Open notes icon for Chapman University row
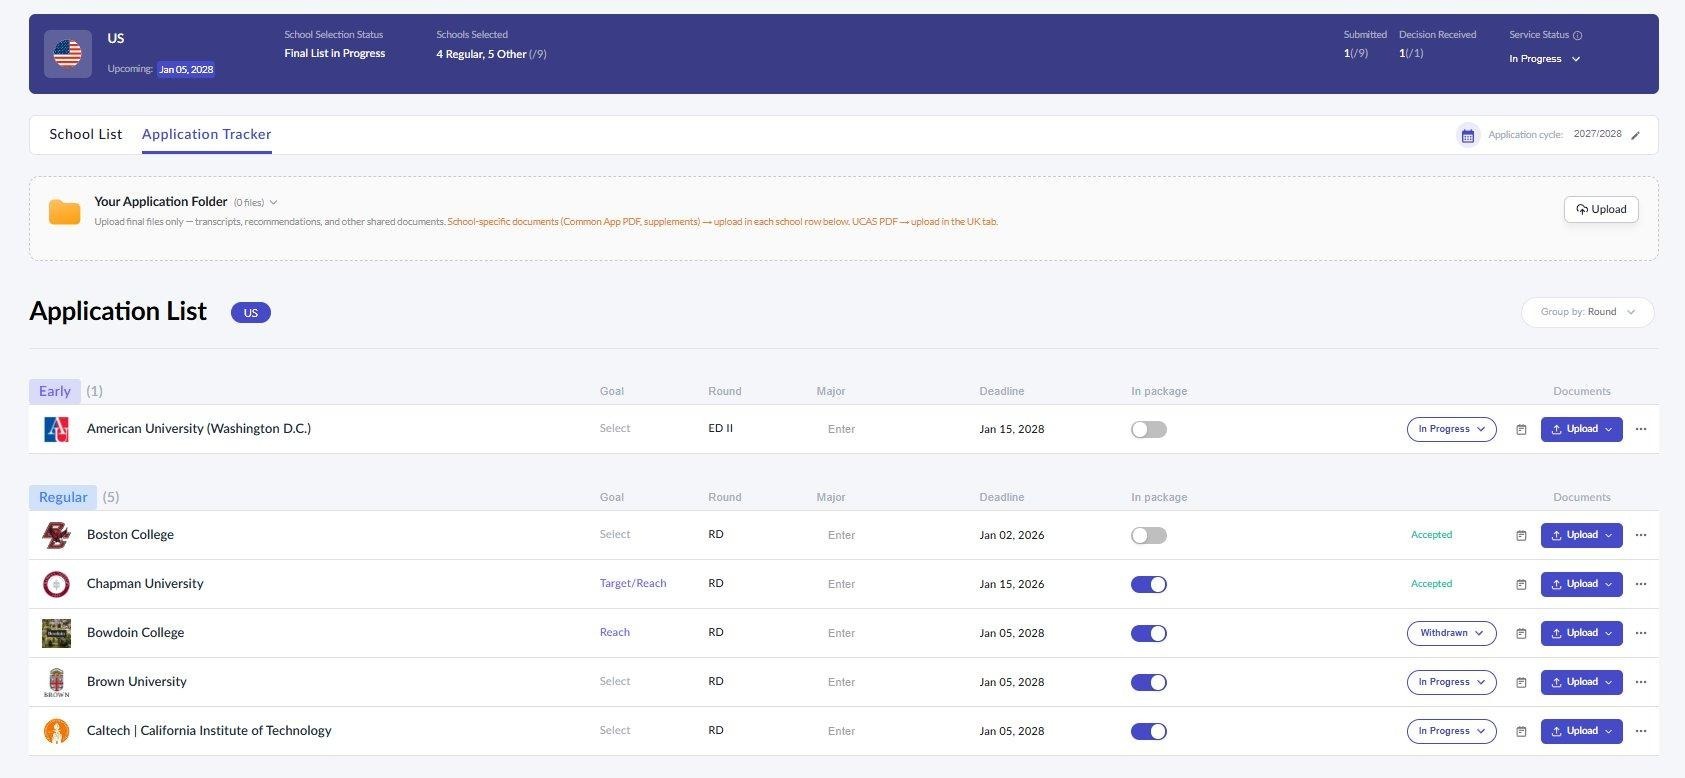 (1521, 584)
